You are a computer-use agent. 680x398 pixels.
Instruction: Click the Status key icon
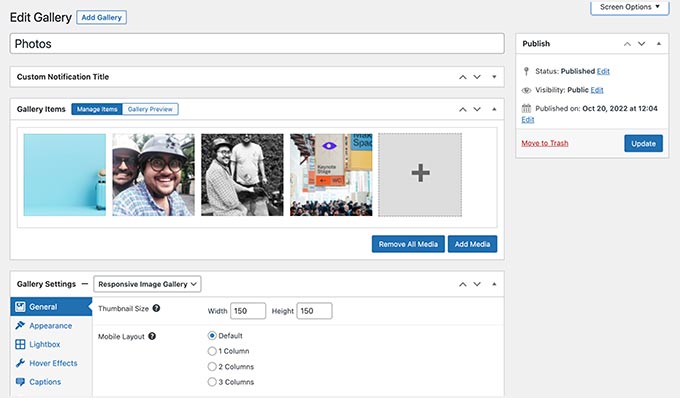click(526, 71)
